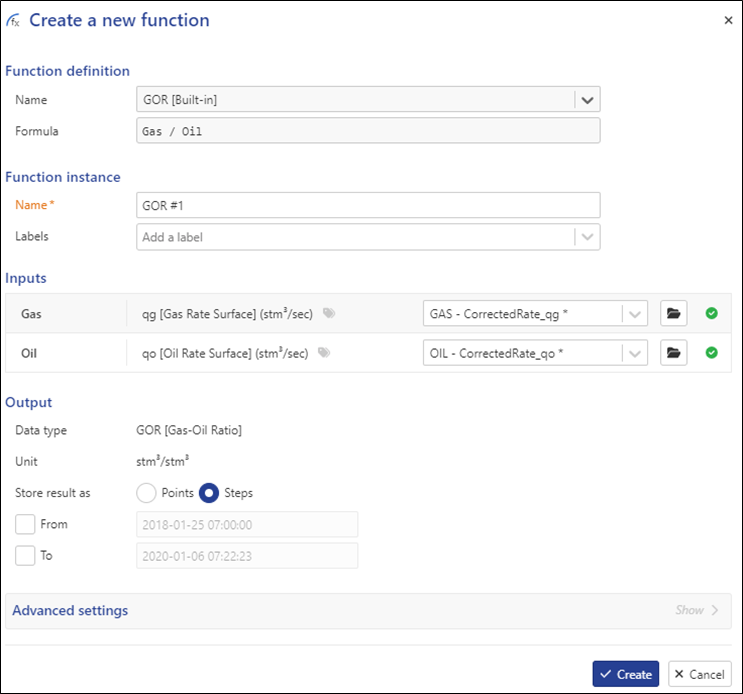Click the green check status for Oil
The width and height of the screenshot is (743, 694).
pyautogui.click(x=711, y=352)
